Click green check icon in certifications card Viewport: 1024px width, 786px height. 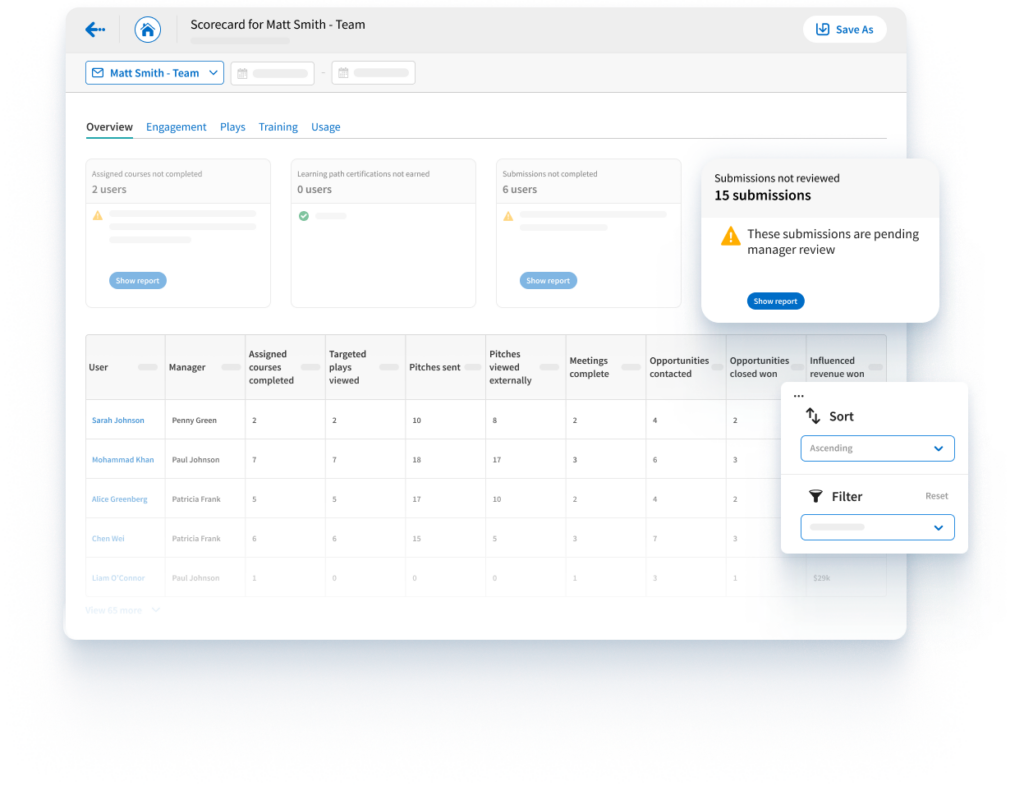click(x=304, y=215)
